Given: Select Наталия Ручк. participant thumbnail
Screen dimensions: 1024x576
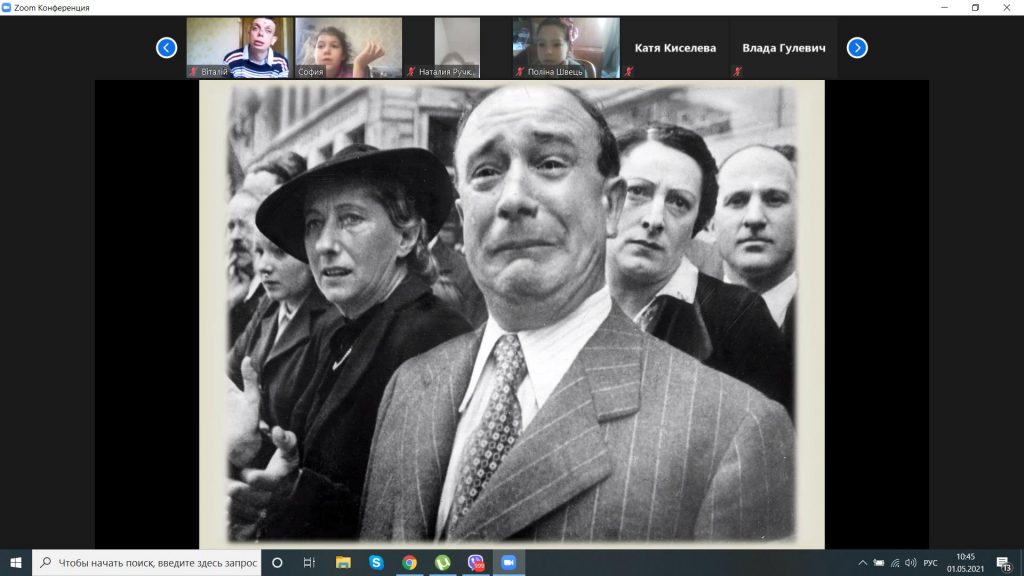Looking at the screenshot, I should [457, 48].
